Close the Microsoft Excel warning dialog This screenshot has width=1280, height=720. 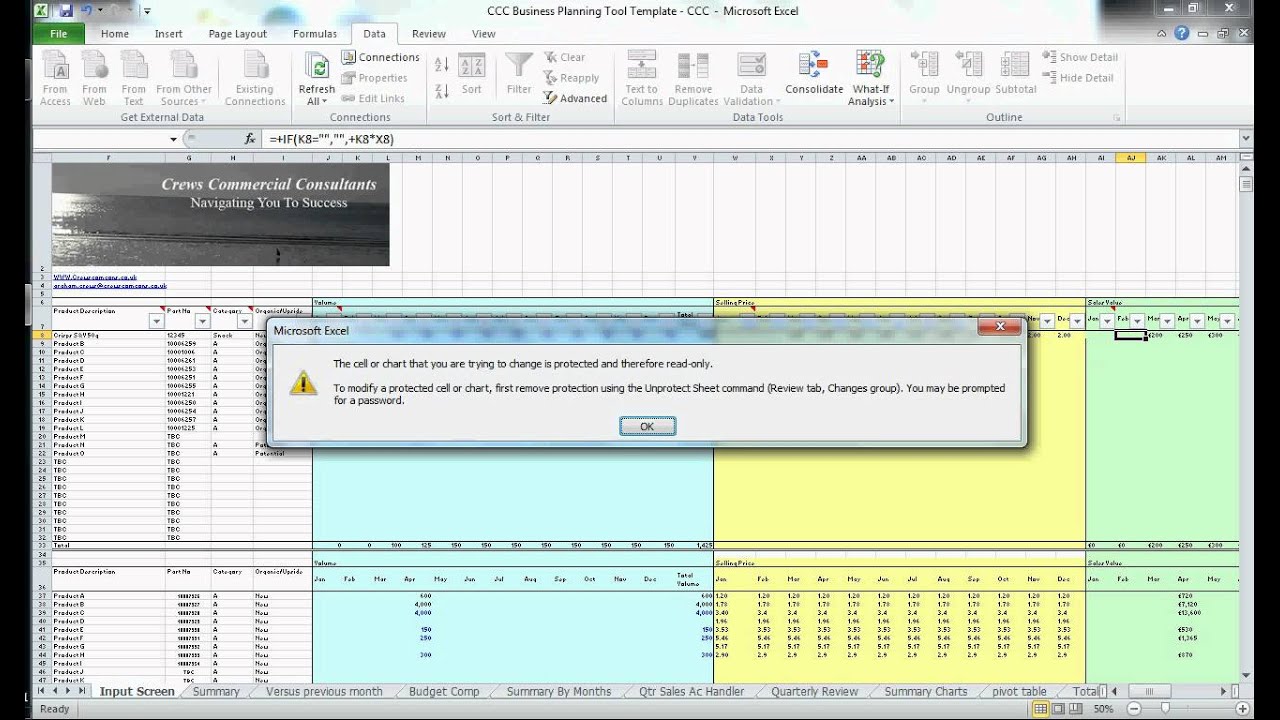tap(1000, 327)
